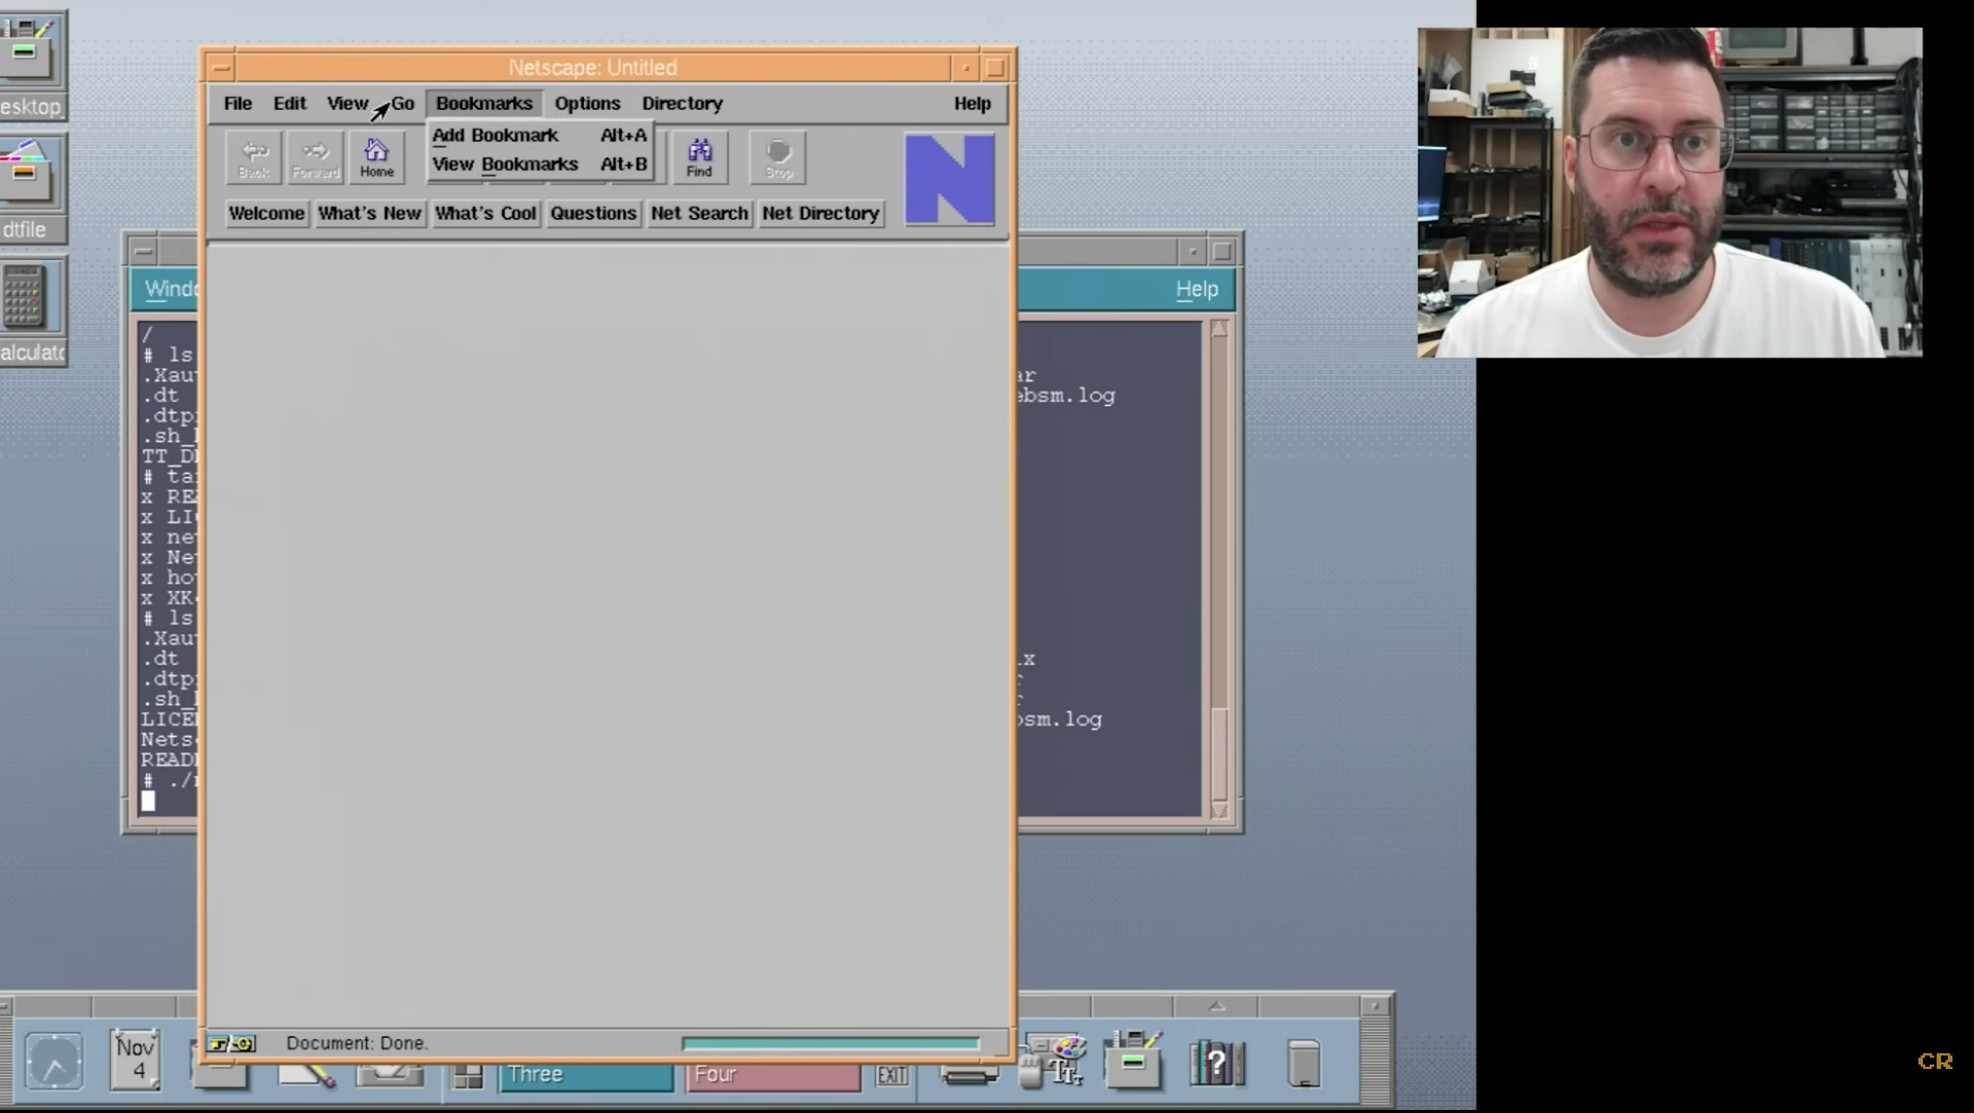This screenshot has height=1113, width=1974.
Task: Launch the Calculator desktop icon
Action: tap(24, 297)
